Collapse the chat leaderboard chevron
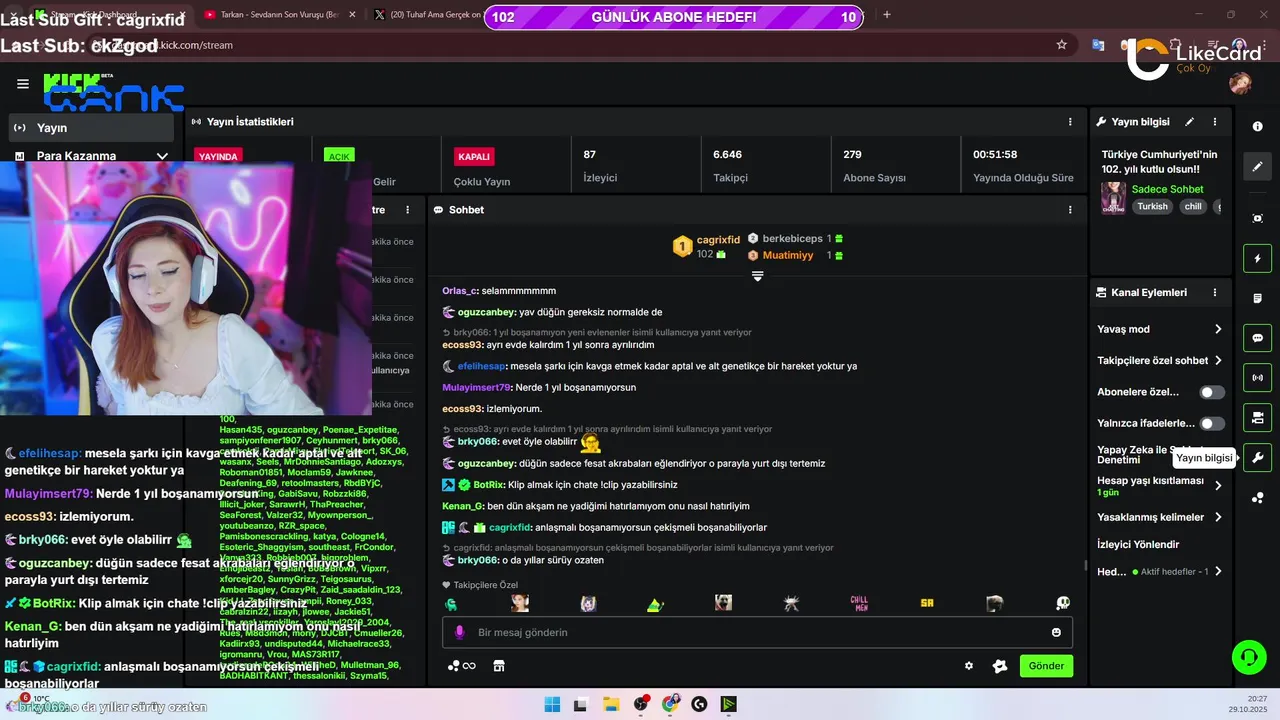 tap(757, 276)
